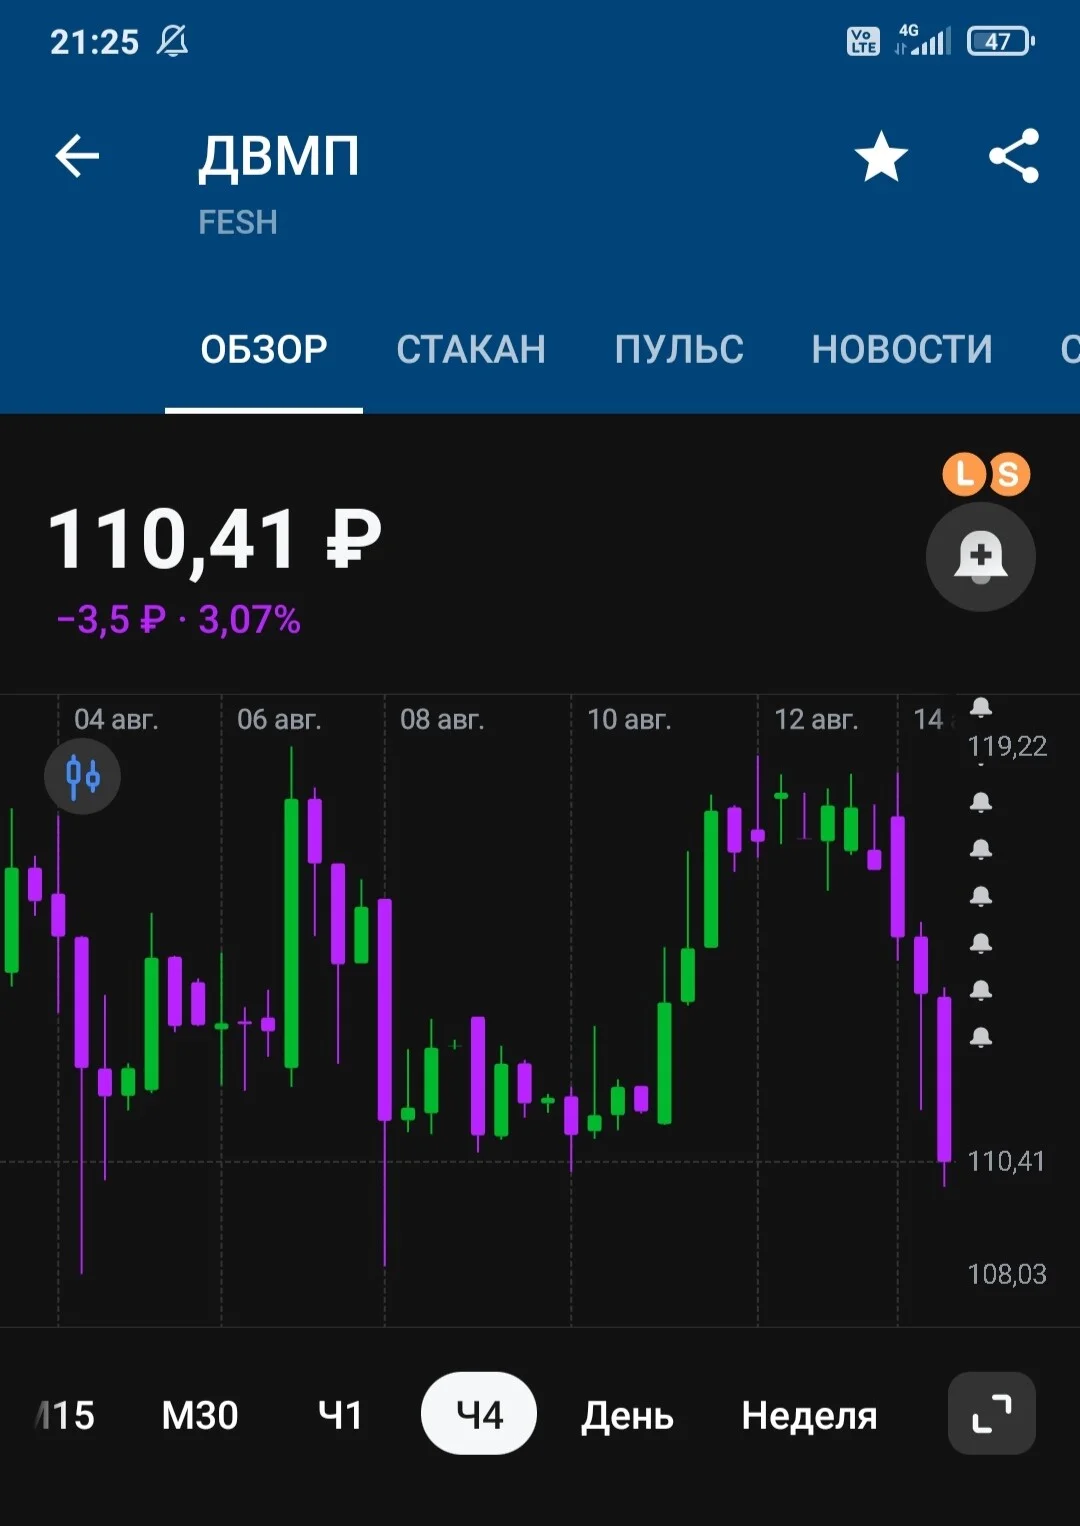Viewport: 1080px width, 1526px height.
Task: Tap the 4G signal indicator
Action: 922,40
